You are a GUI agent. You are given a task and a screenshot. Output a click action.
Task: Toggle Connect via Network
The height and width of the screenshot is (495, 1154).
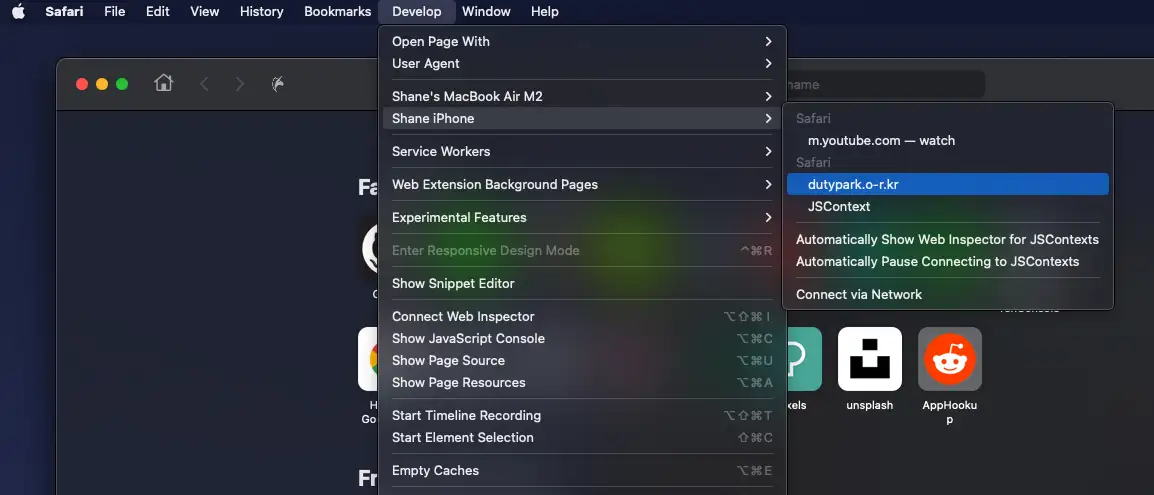point(948,294)
